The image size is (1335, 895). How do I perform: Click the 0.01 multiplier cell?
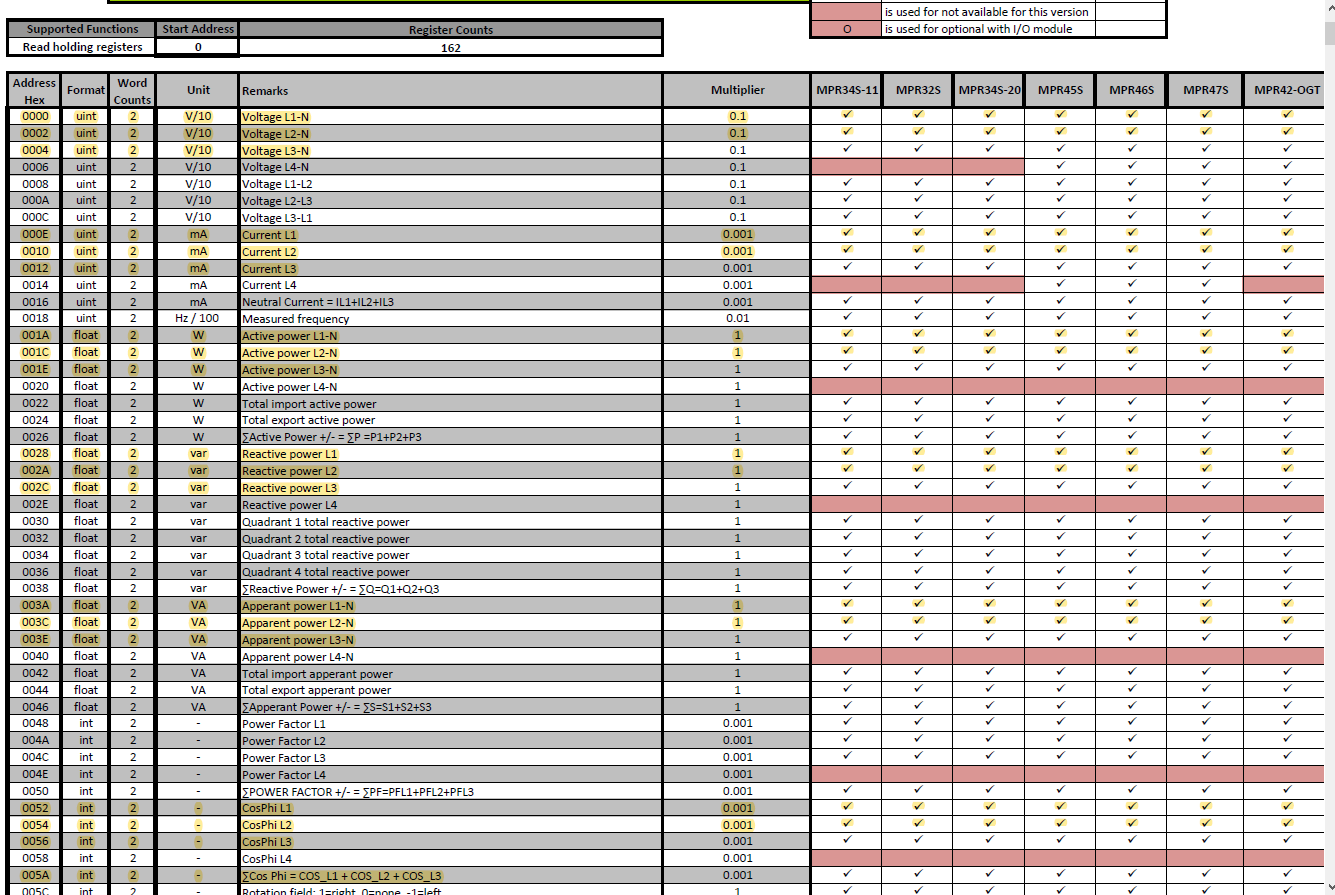pos(738,319)
